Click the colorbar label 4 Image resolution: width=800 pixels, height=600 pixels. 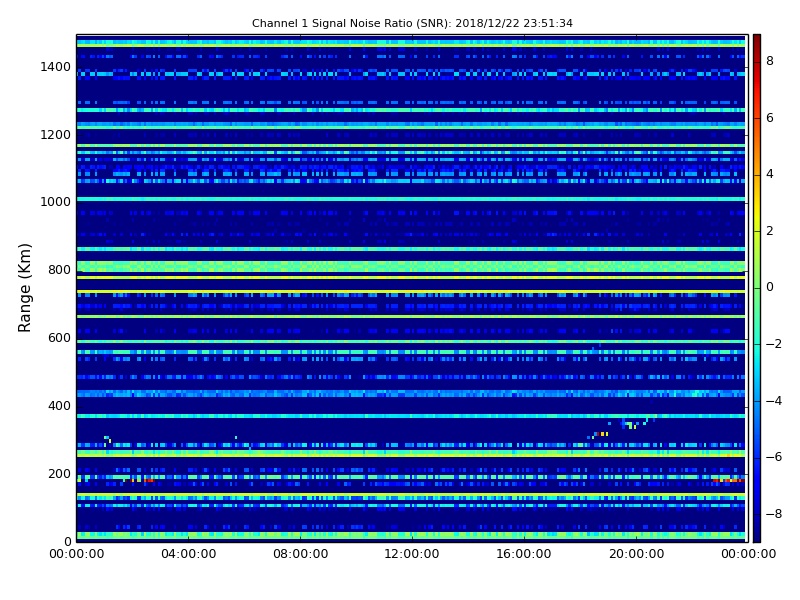770,174
